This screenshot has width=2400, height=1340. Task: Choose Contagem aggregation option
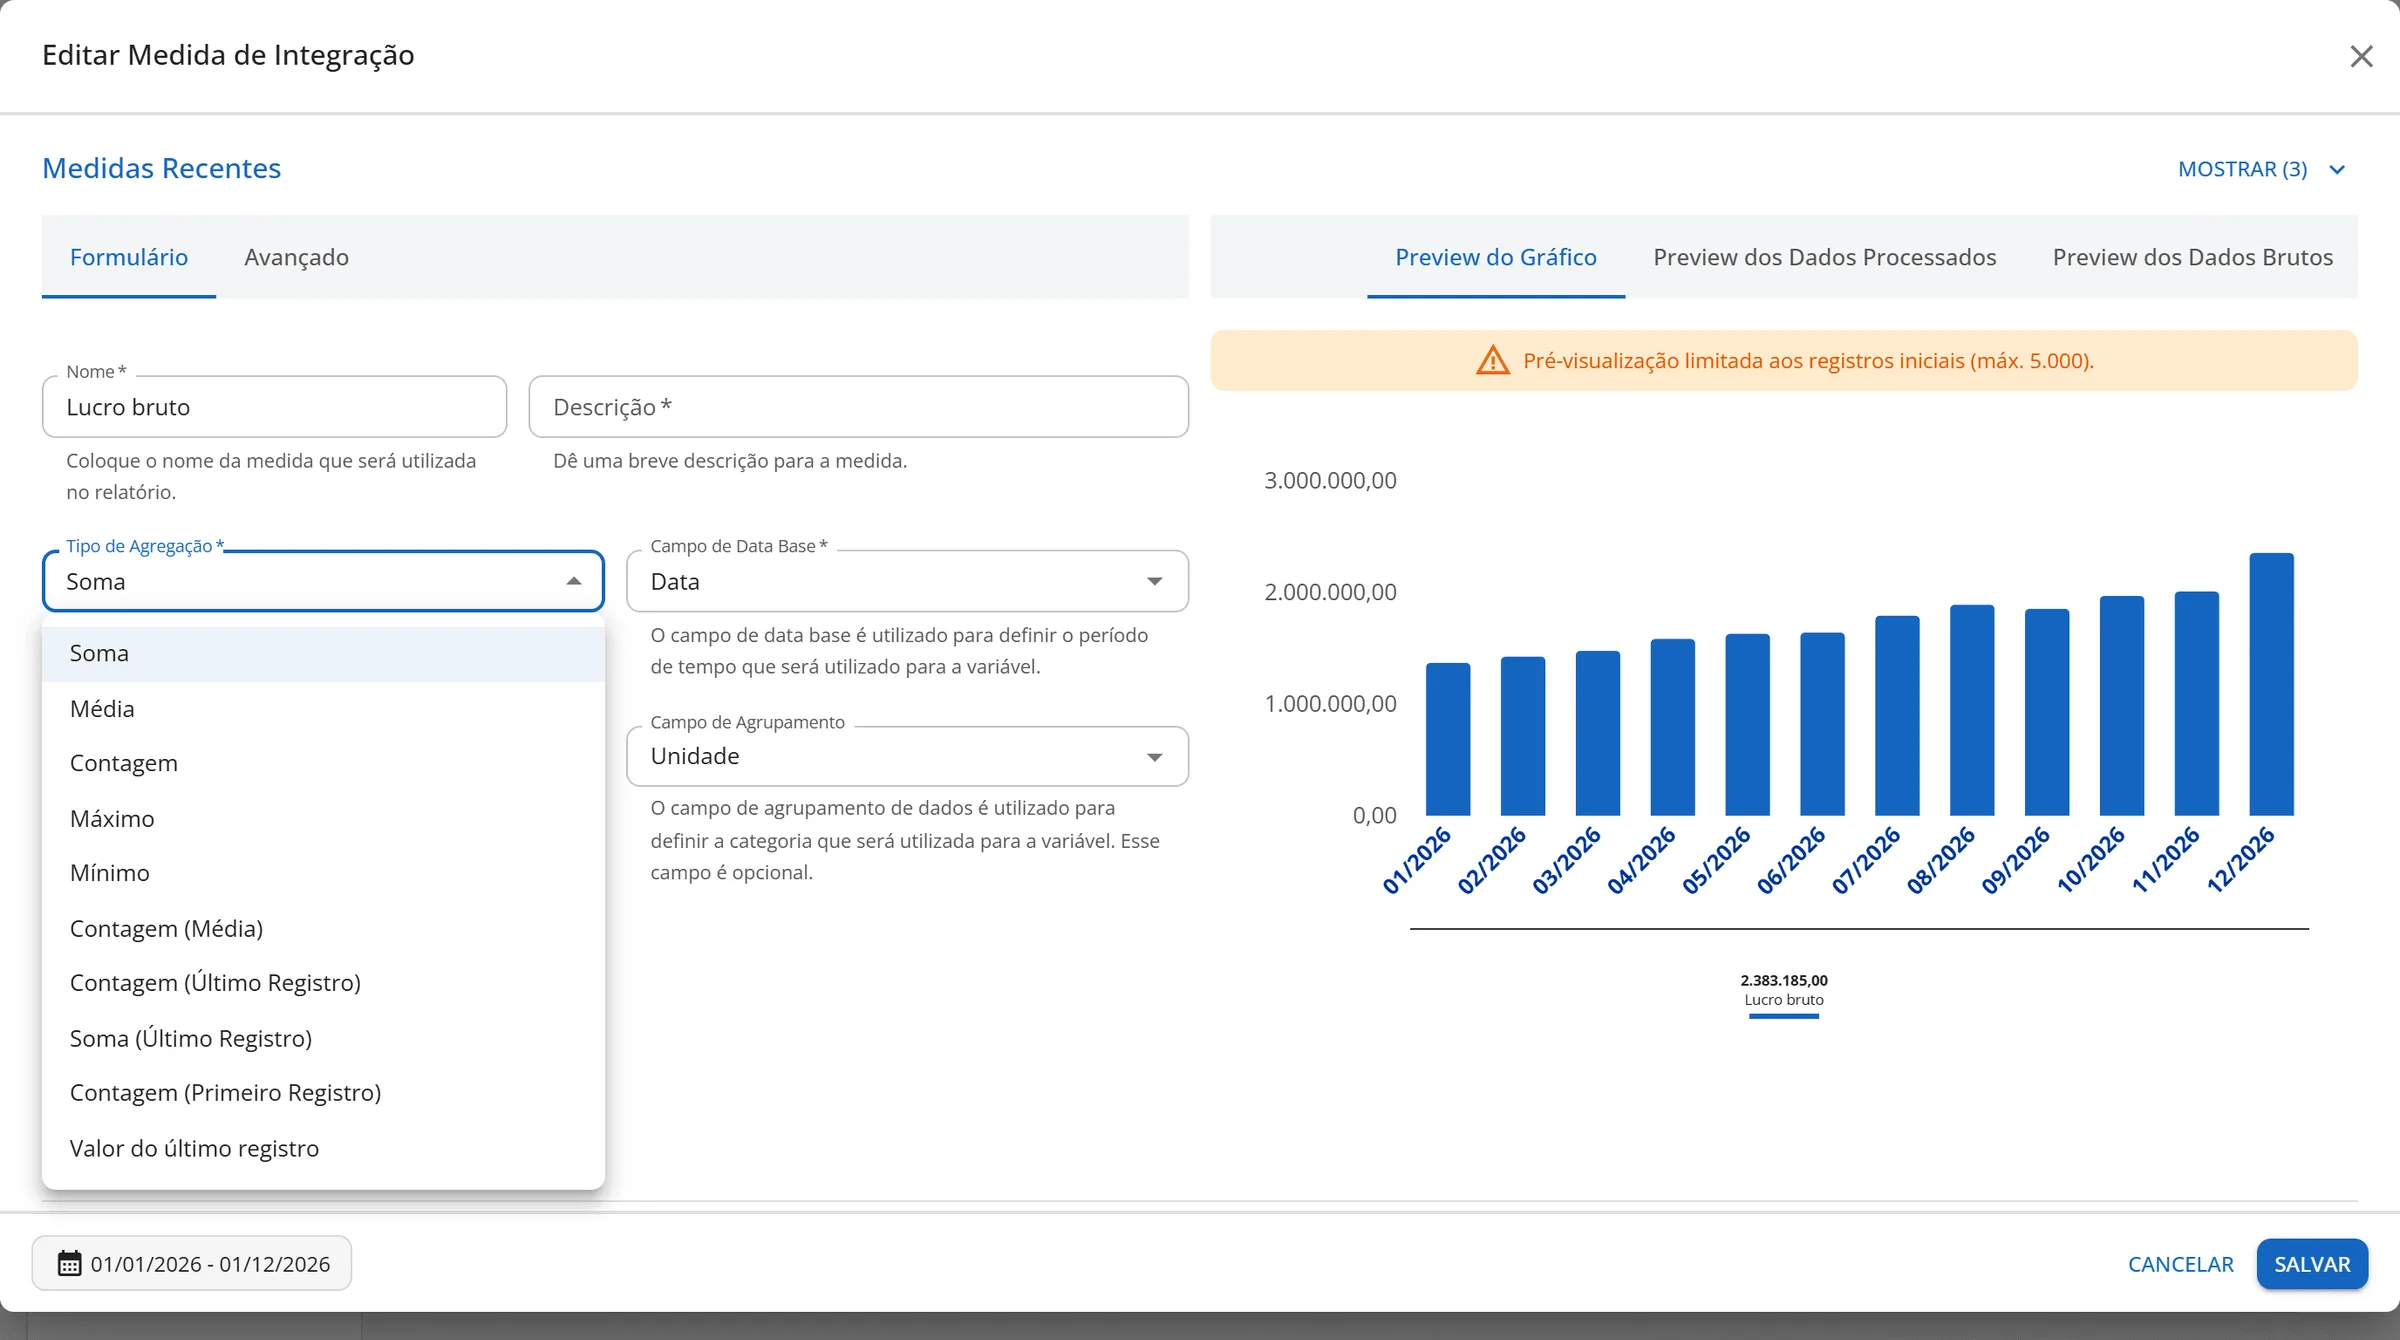click(323, 763)
